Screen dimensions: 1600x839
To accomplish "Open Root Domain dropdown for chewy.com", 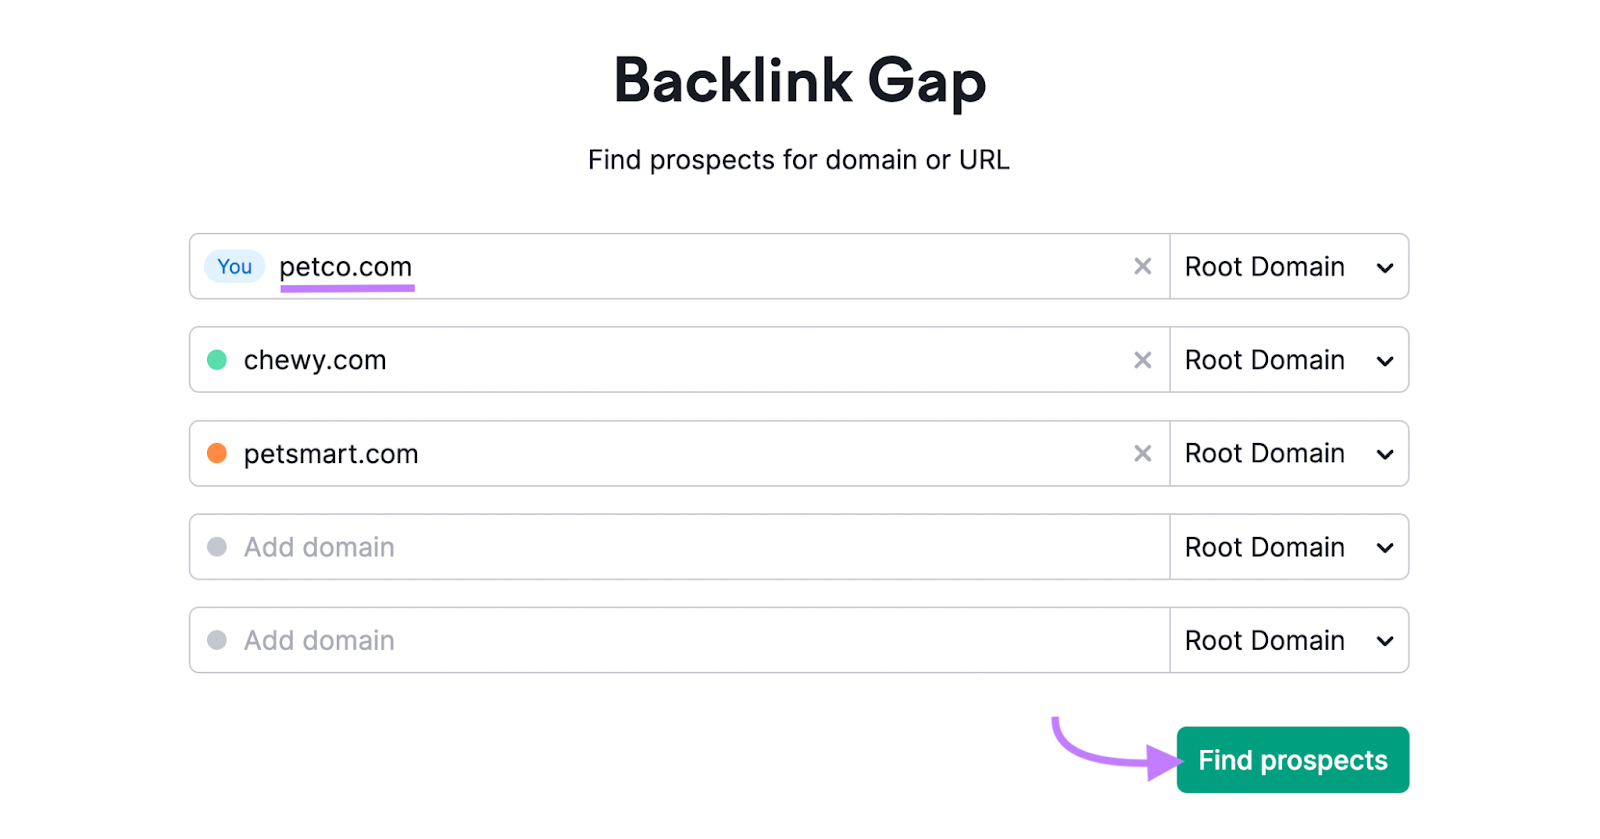I will pos(1288,360).
